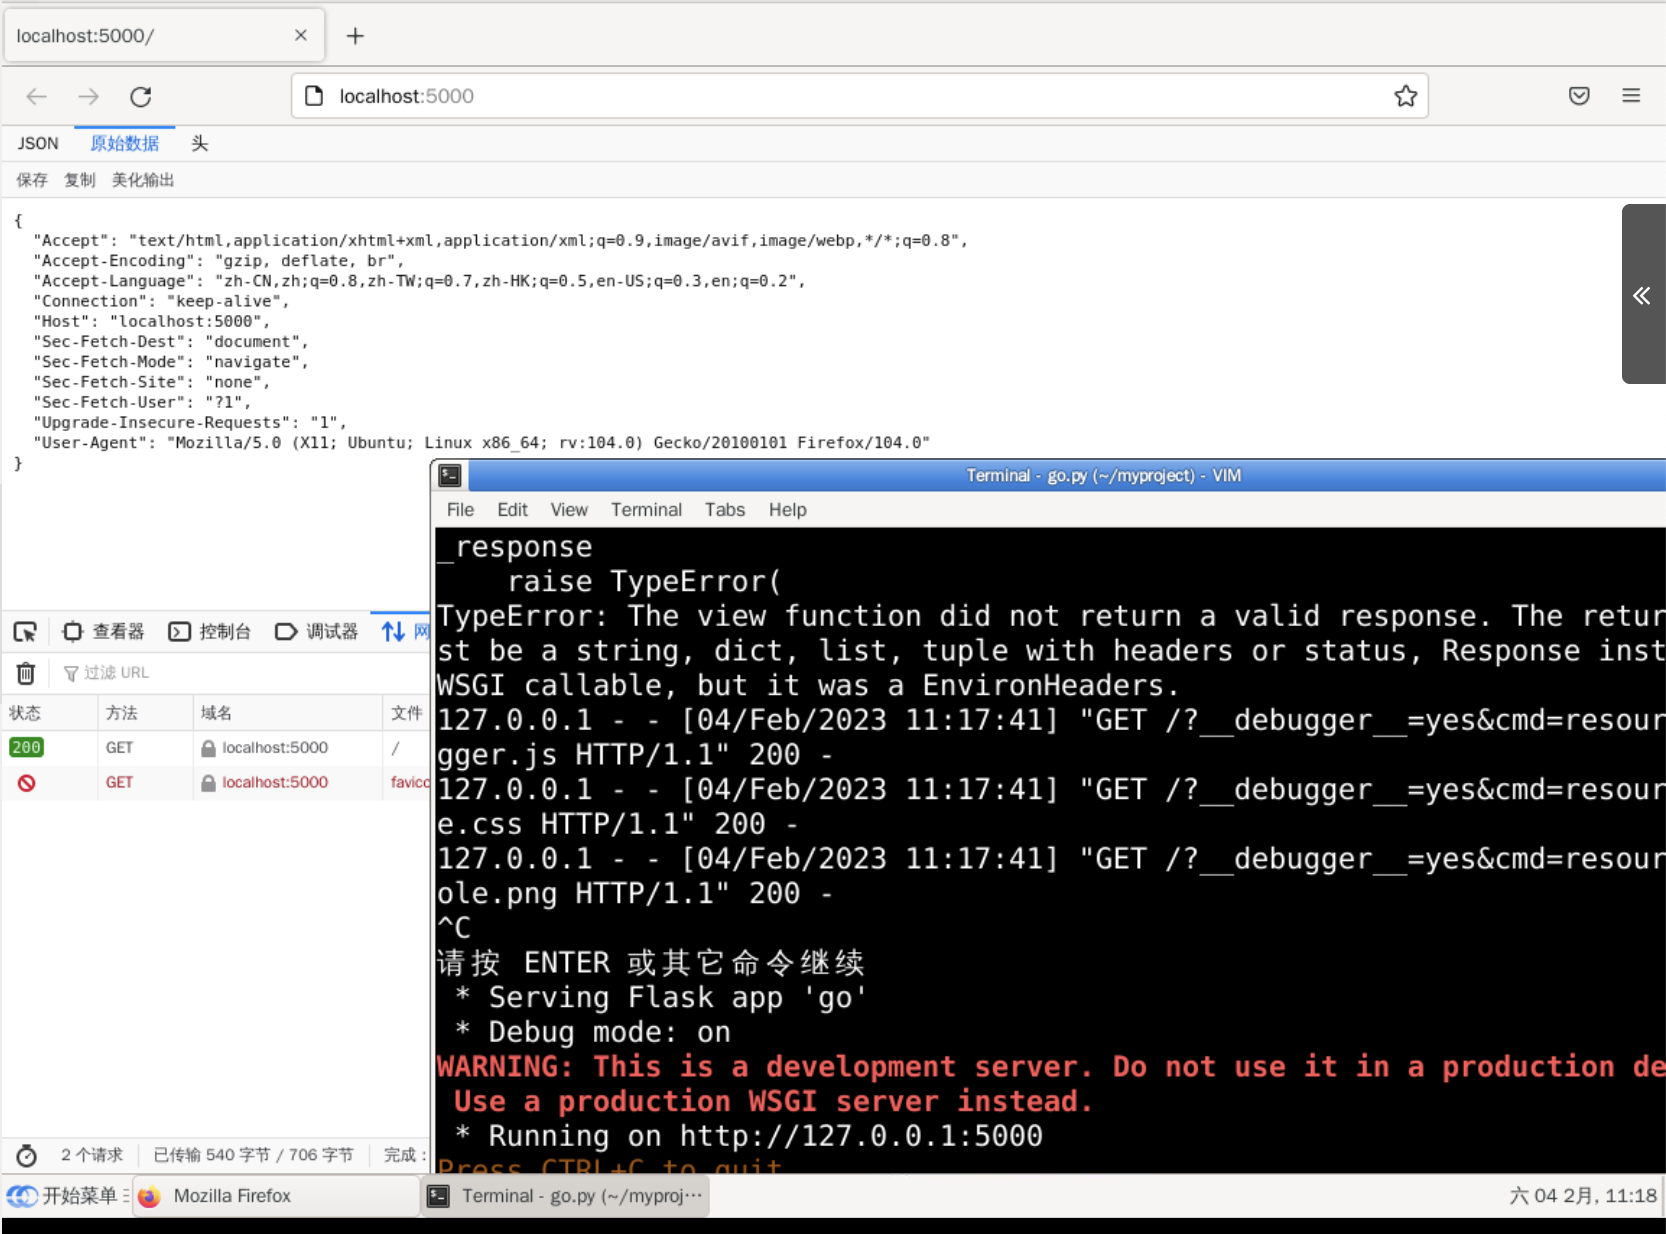This screenshot has height=1234, width=1666.
Task: Select the 200 GET request row
Action: tap(216, 748)
